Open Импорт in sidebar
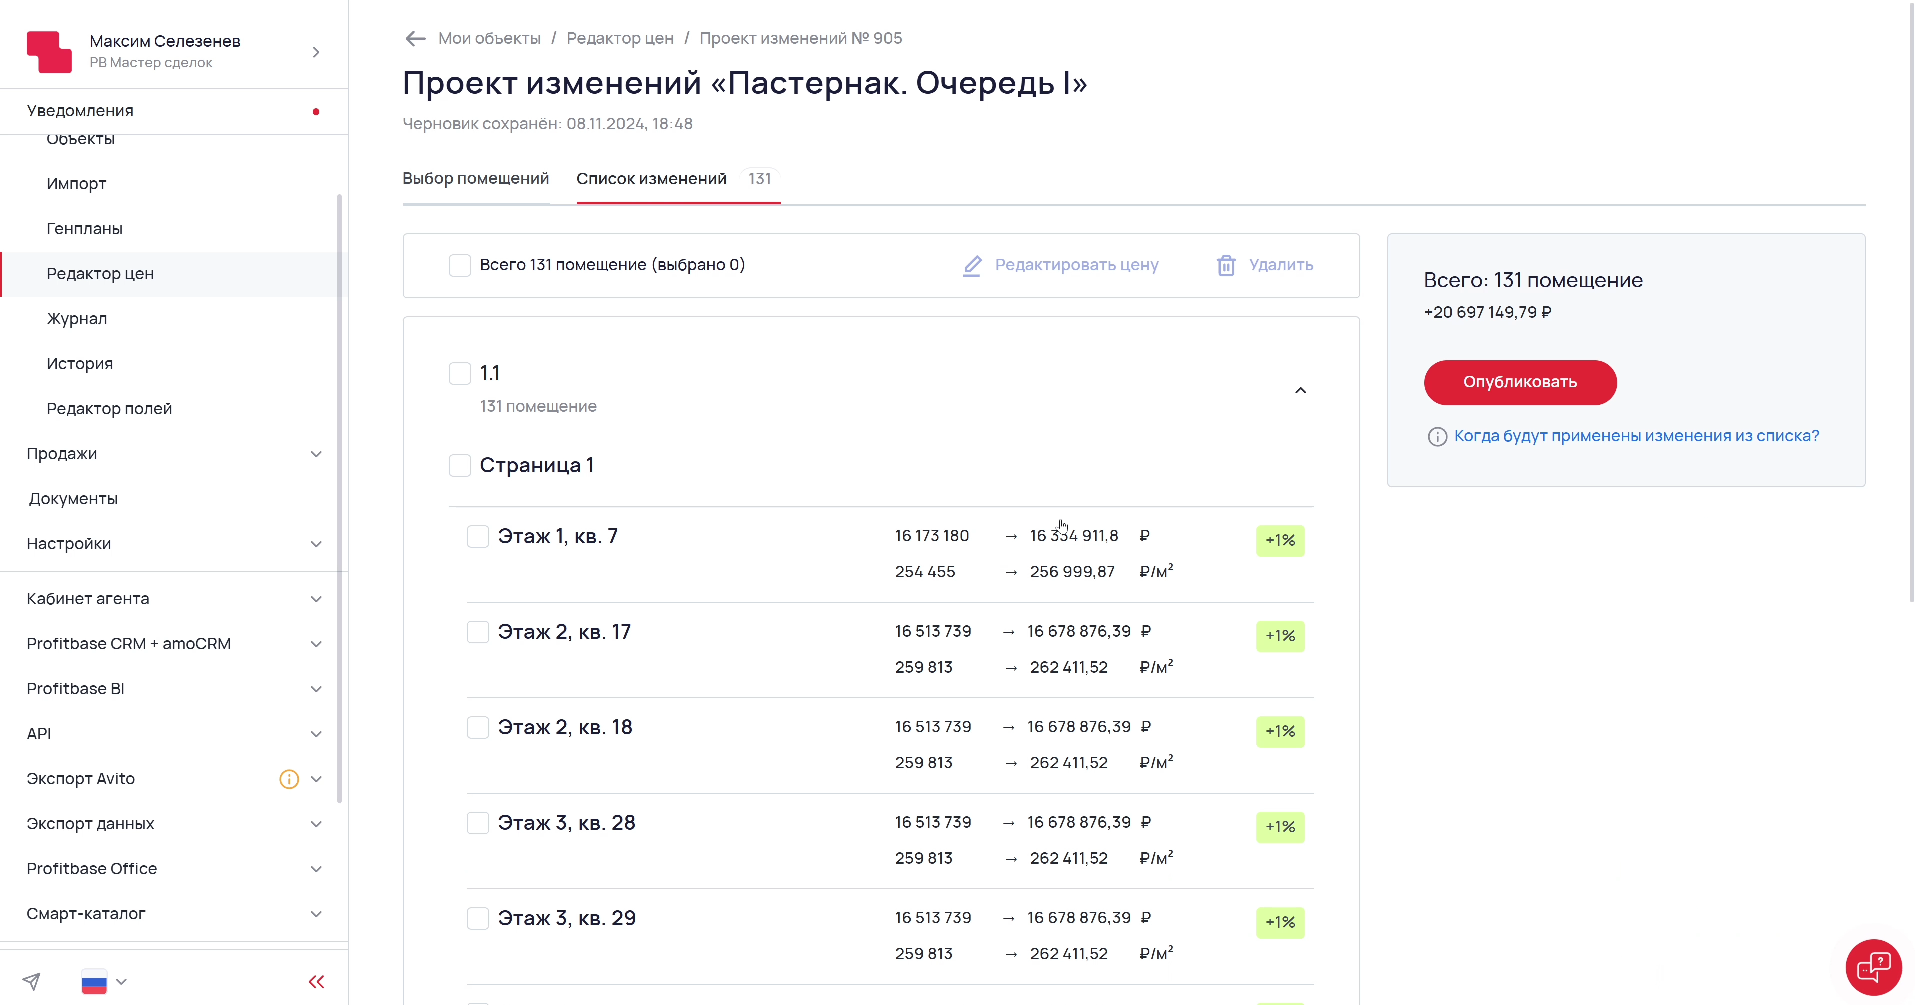 (76, 184)
